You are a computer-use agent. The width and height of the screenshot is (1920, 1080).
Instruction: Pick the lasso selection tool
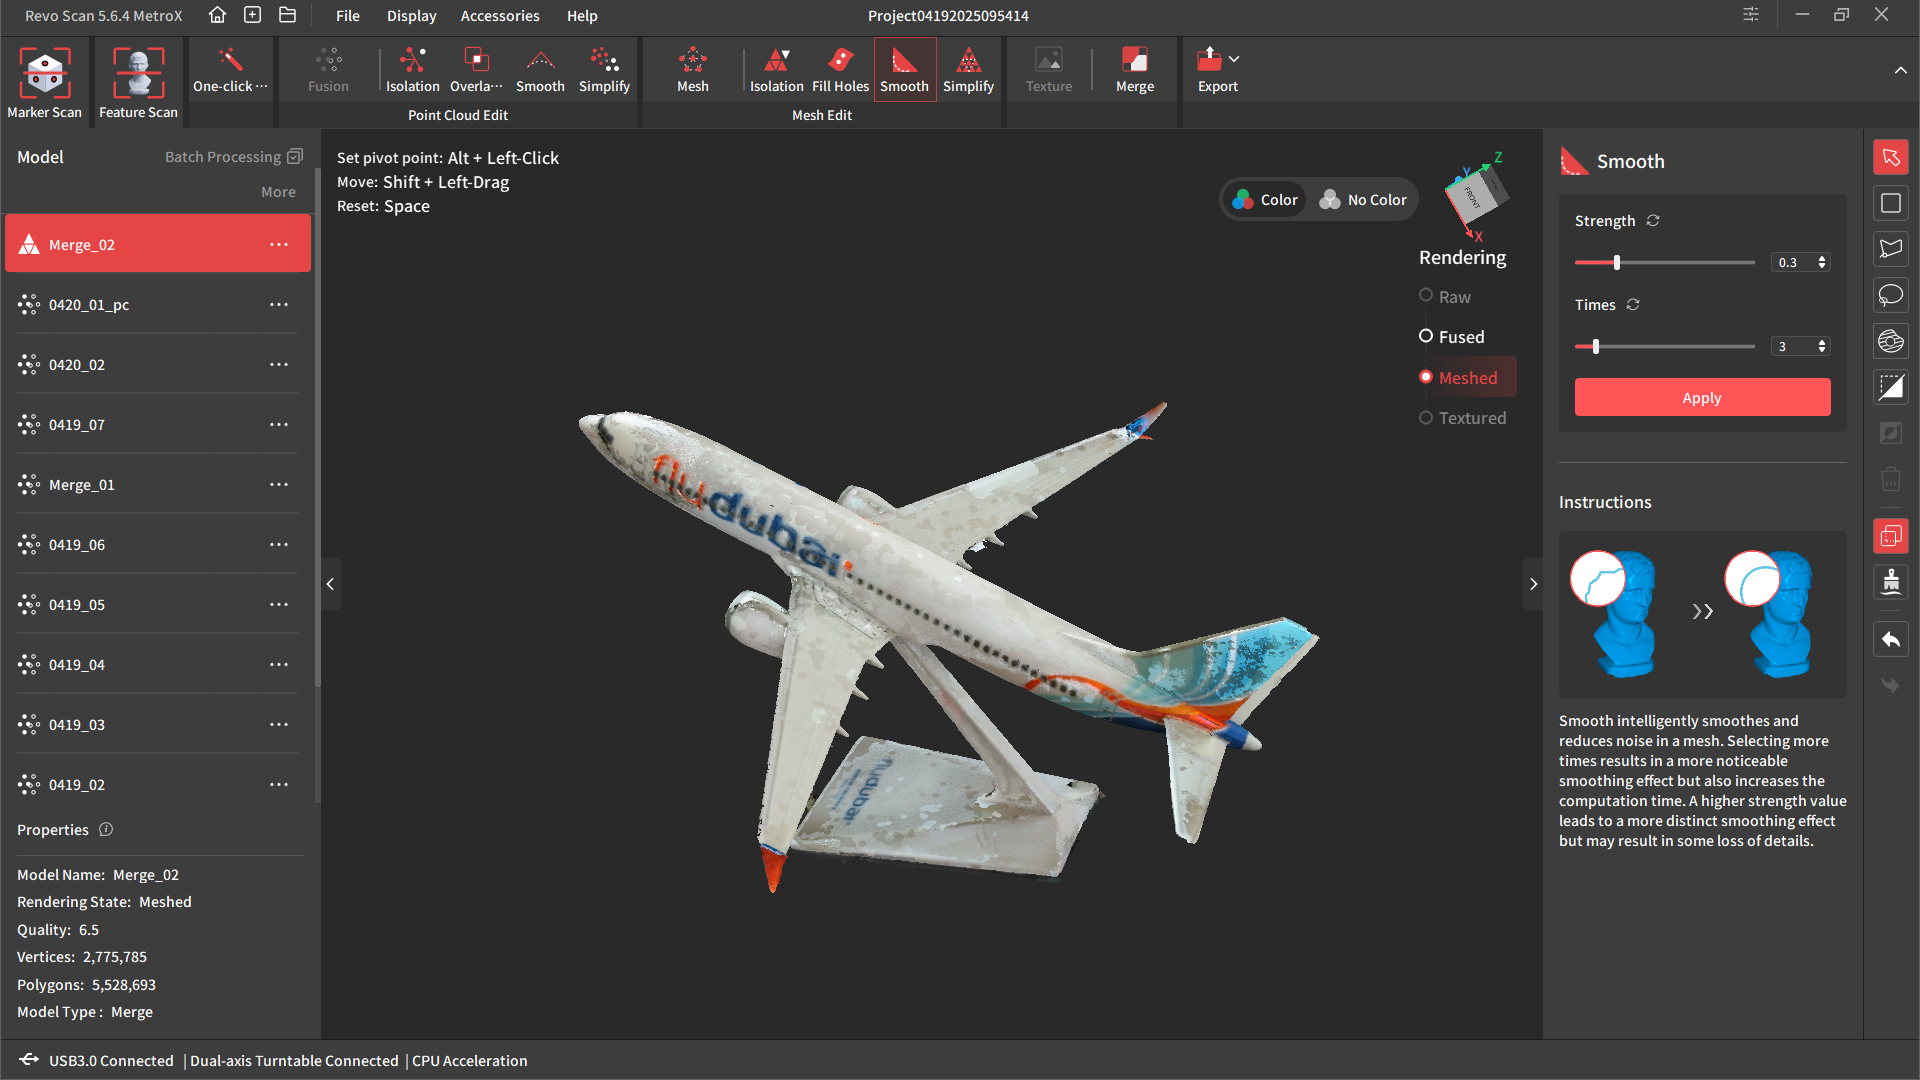pyautogui.click(x=1890, y=295)
